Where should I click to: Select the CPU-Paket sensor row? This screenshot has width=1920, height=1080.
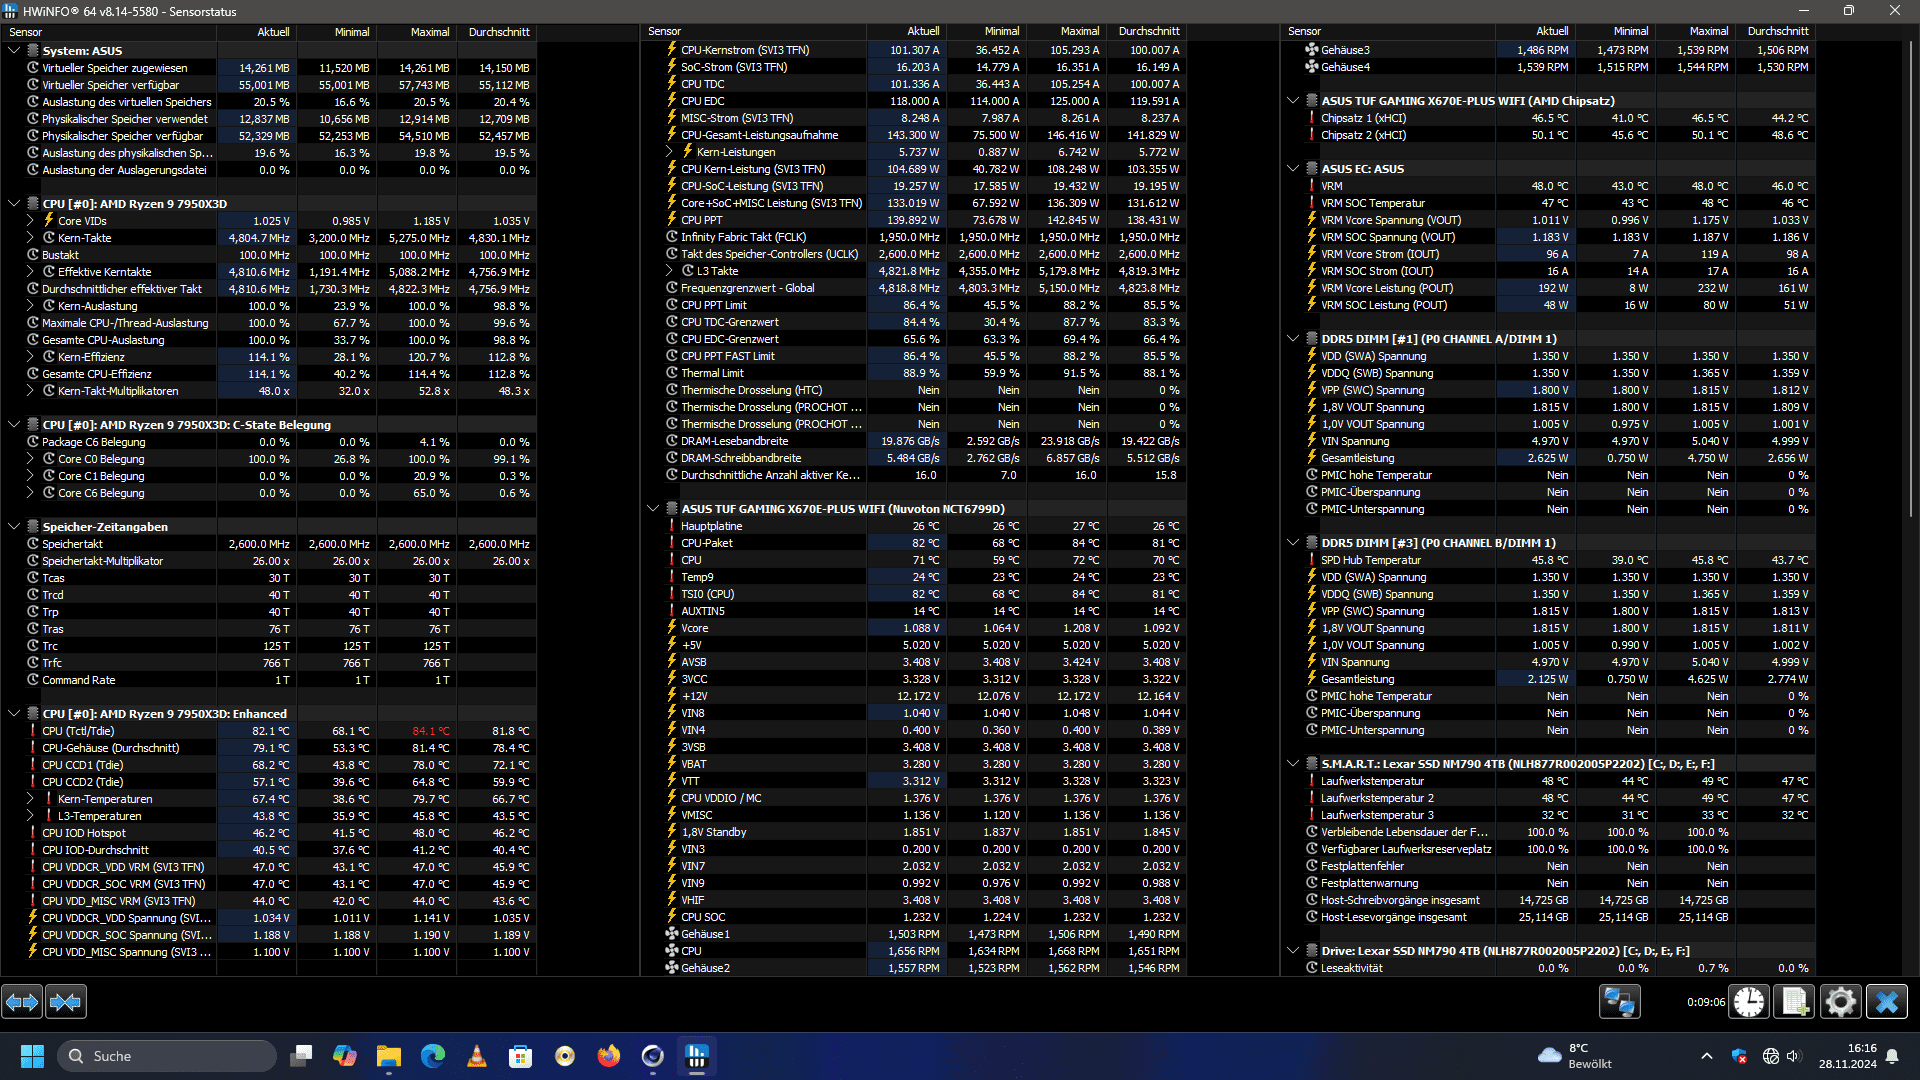707,543
